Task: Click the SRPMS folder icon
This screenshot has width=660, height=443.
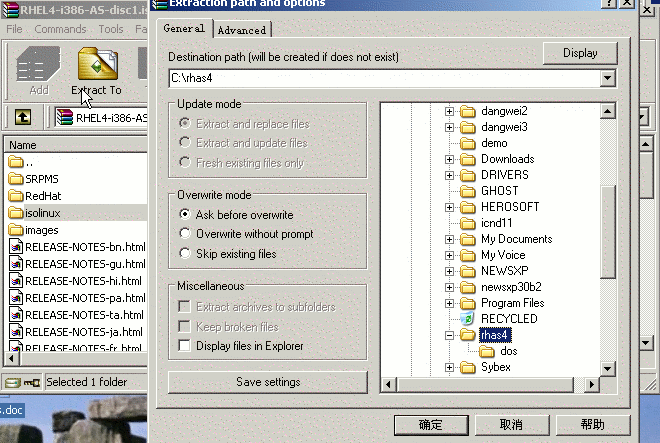Action: click(x=15, y=179)
